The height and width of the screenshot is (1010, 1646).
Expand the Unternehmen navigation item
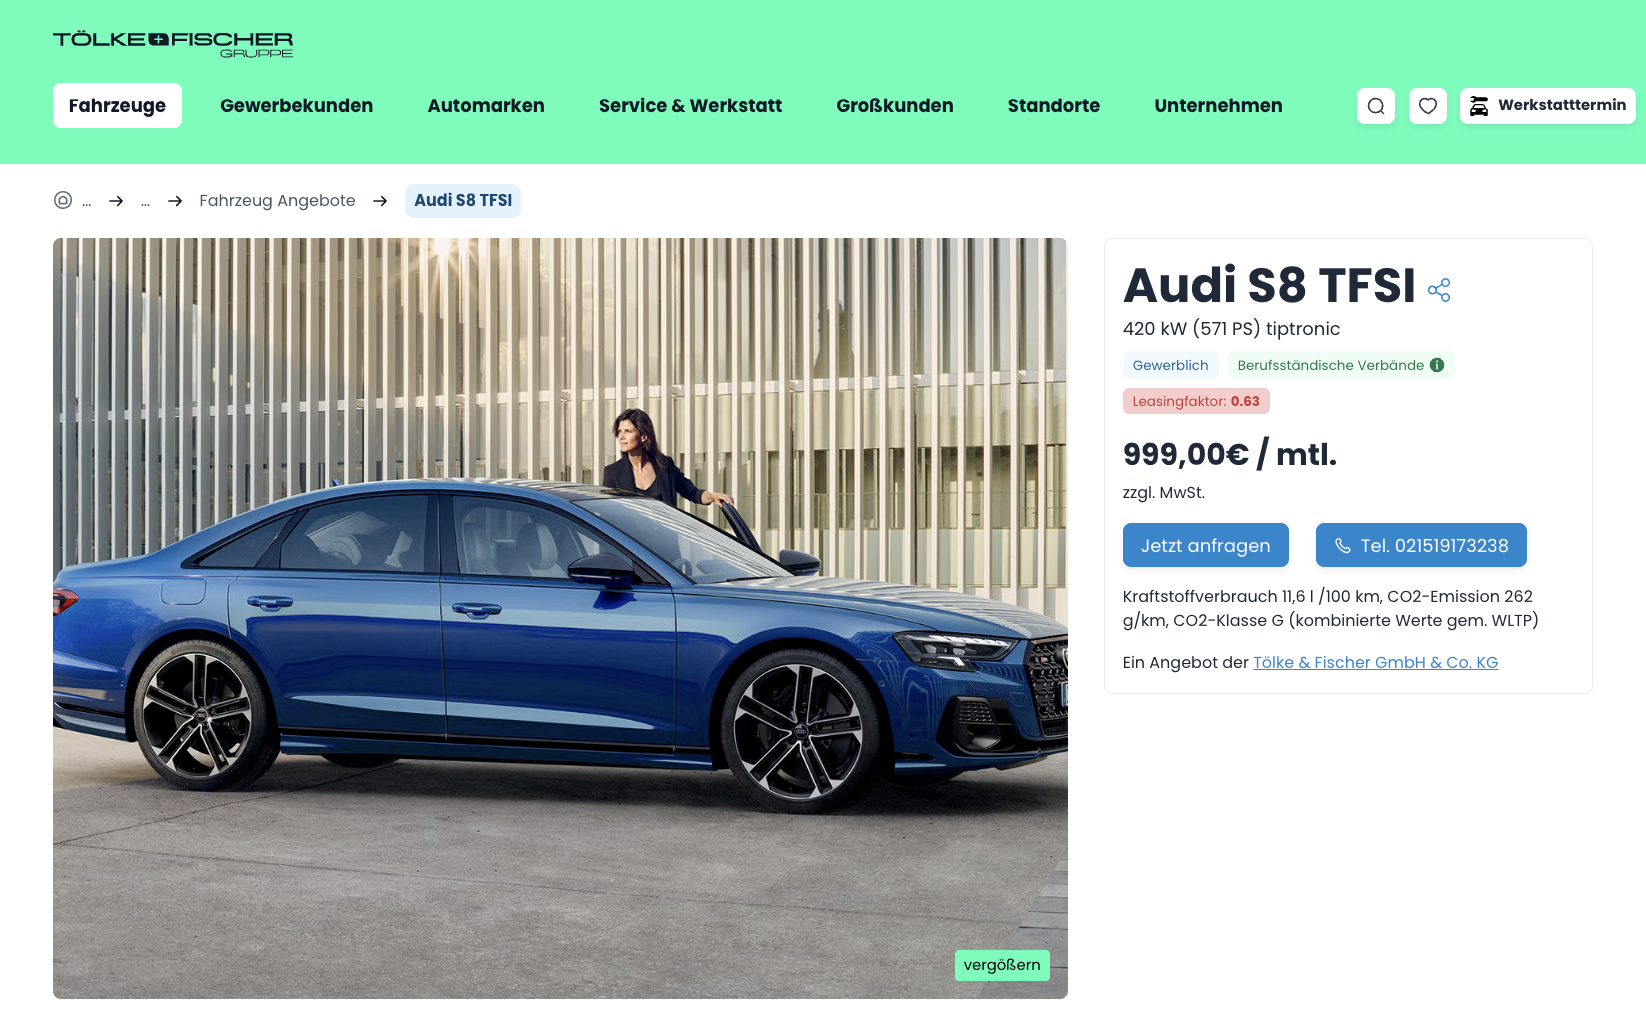tap(1218, 106)
